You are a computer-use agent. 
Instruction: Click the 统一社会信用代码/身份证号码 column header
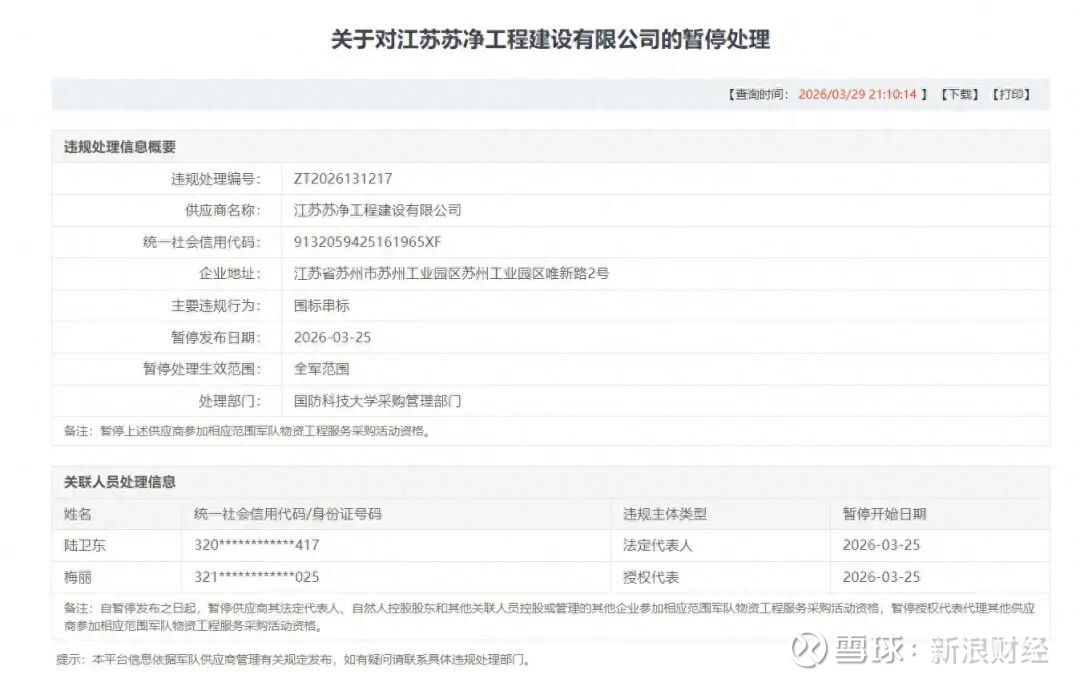288,514
